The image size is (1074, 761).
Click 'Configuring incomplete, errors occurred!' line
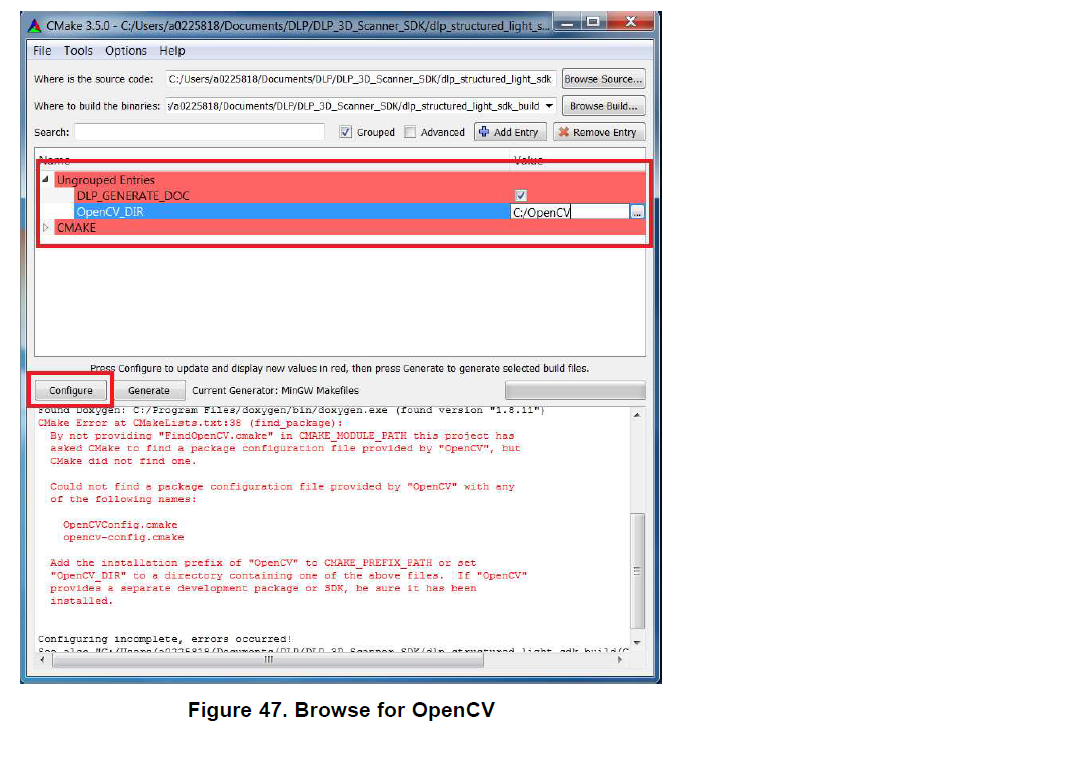(164, 638)
